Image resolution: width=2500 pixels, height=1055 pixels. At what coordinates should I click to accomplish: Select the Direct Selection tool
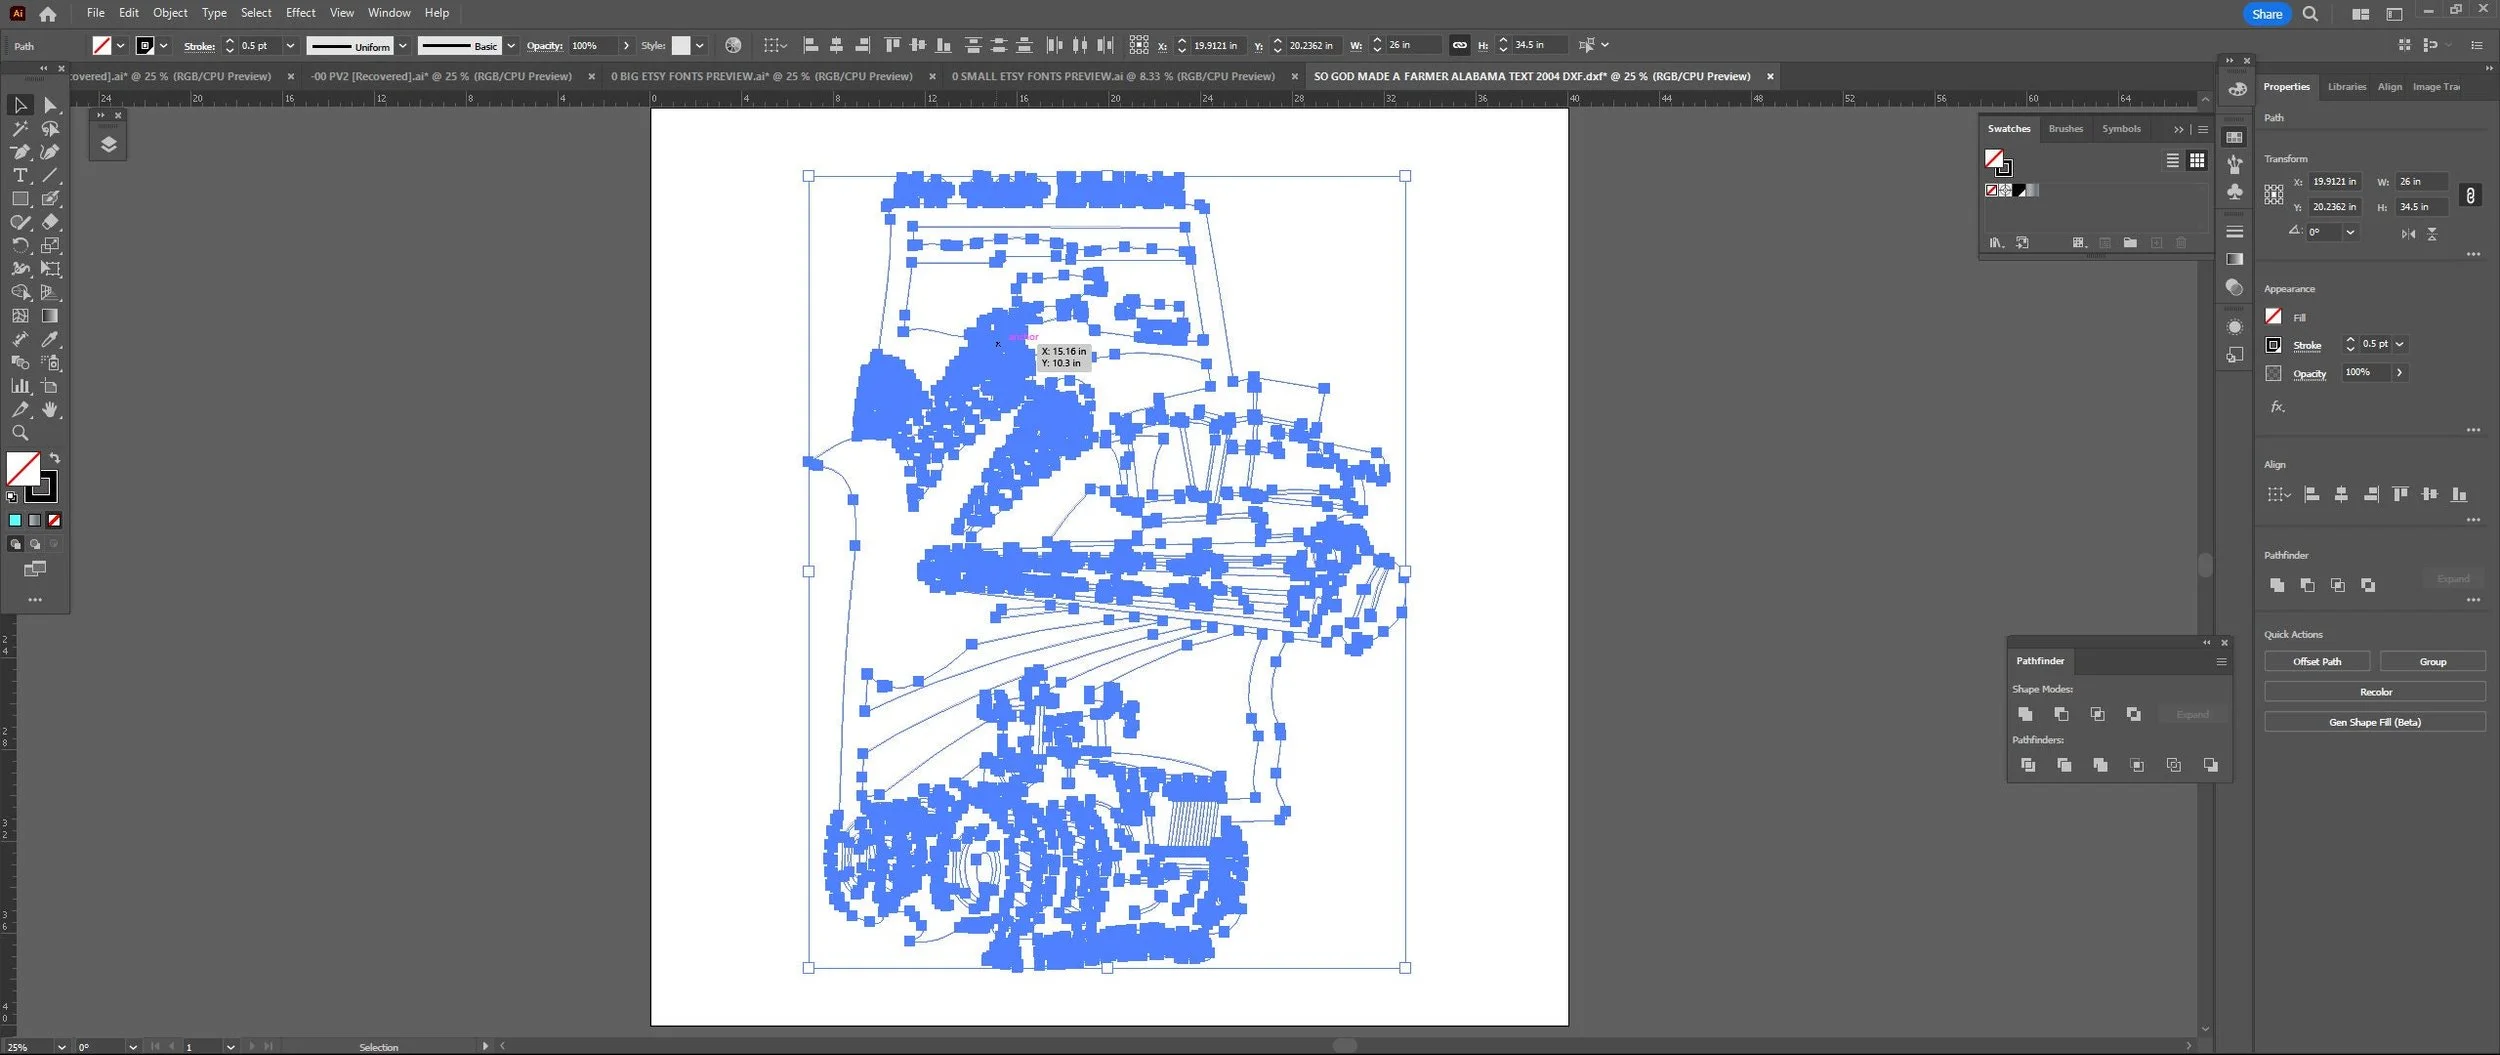(x=50, y=105)
